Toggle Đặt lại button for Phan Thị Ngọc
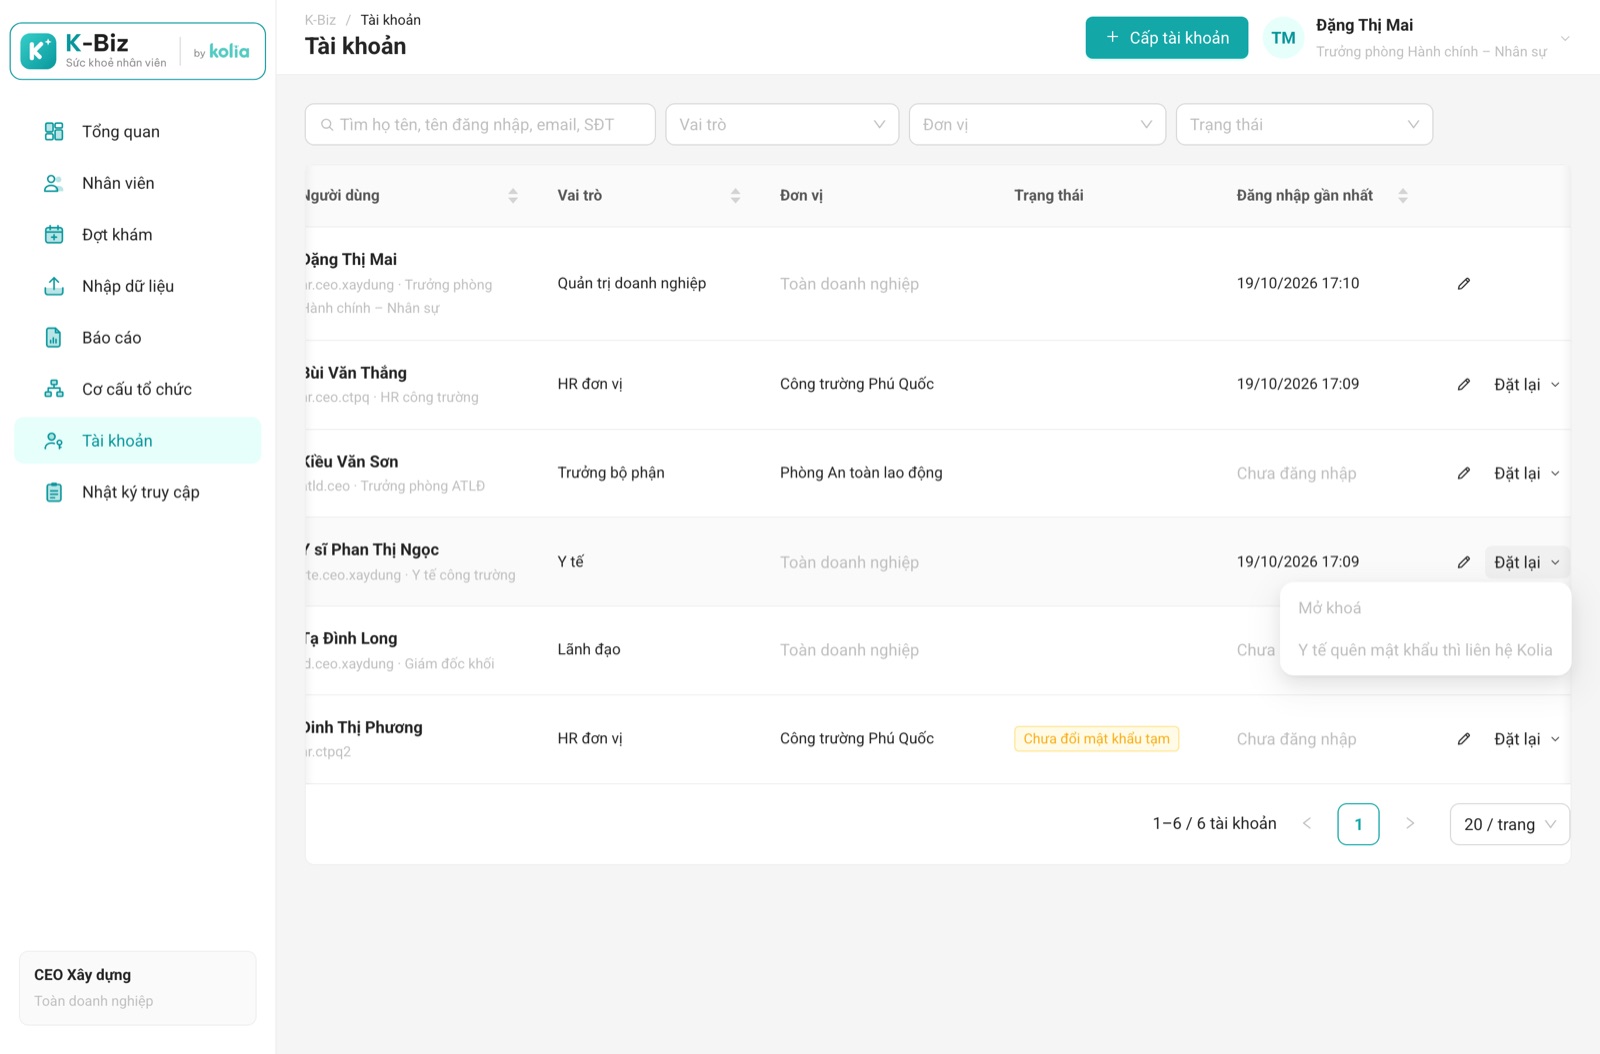This screenshot has width=1600, height=1054. pyautogui.click(x=1526, y=562)
